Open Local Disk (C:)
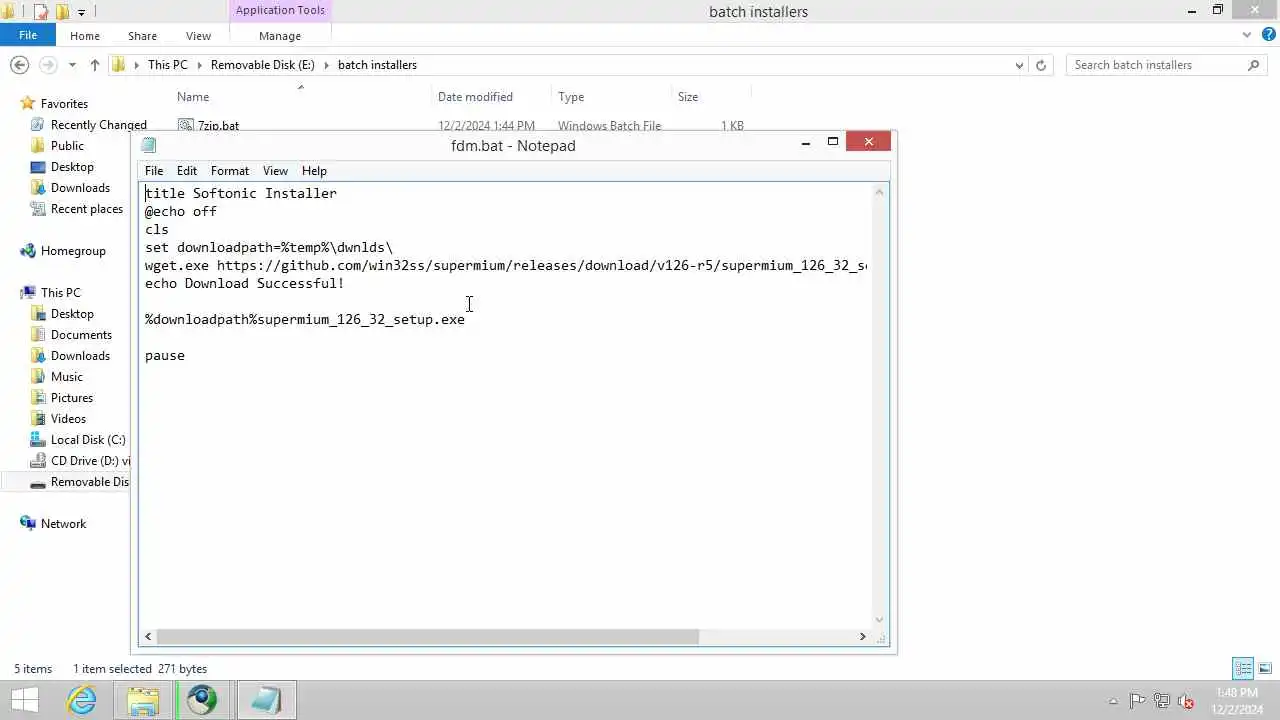Image resolution: width=1280 pixels, height=720 pixels. pos(88,440)
